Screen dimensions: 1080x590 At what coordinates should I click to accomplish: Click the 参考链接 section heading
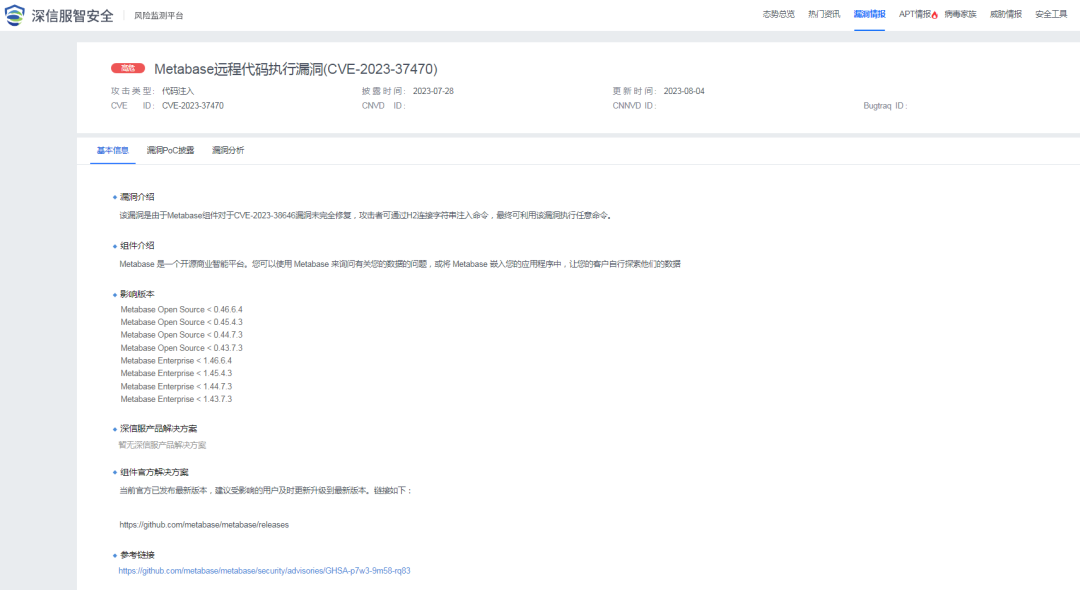click(137, 555)
